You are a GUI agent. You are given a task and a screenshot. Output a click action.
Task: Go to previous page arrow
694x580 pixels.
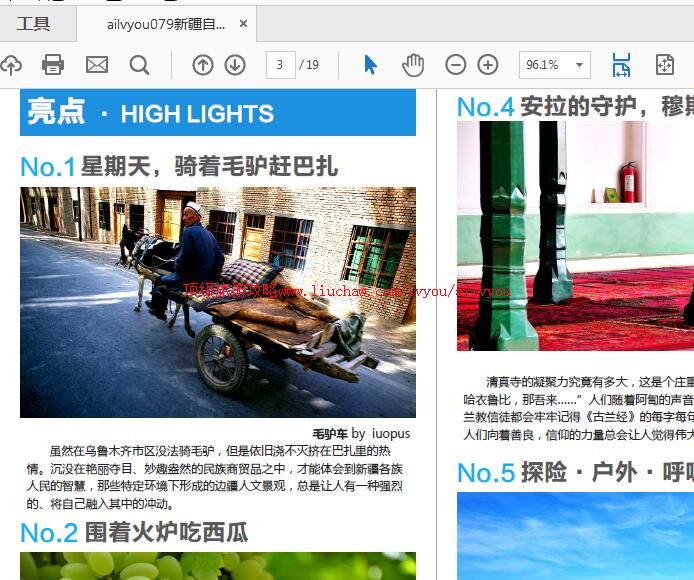click(203, 65)
